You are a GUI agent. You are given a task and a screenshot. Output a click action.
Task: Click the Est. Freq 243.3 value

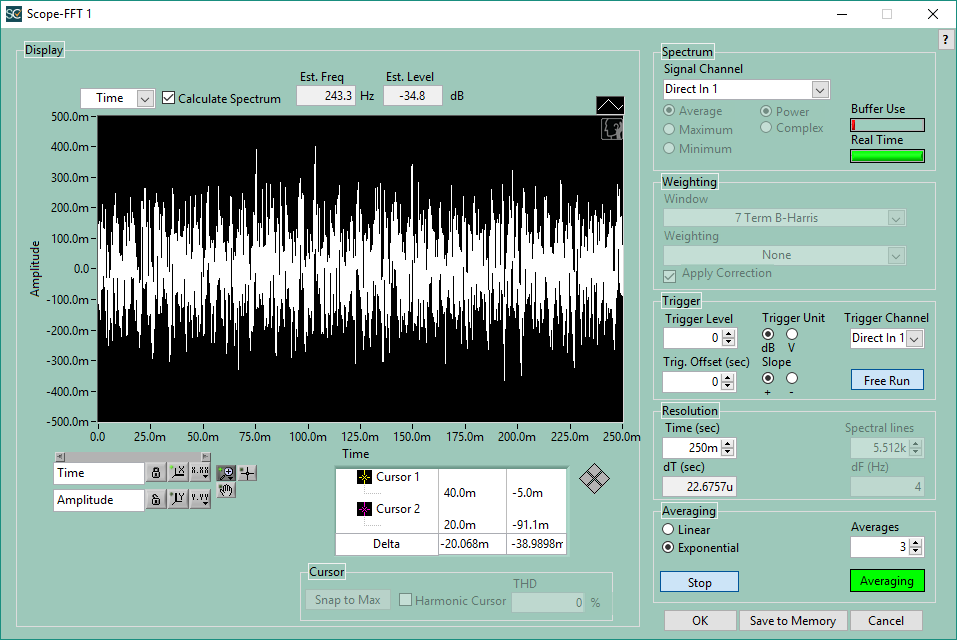coord(326,96)
